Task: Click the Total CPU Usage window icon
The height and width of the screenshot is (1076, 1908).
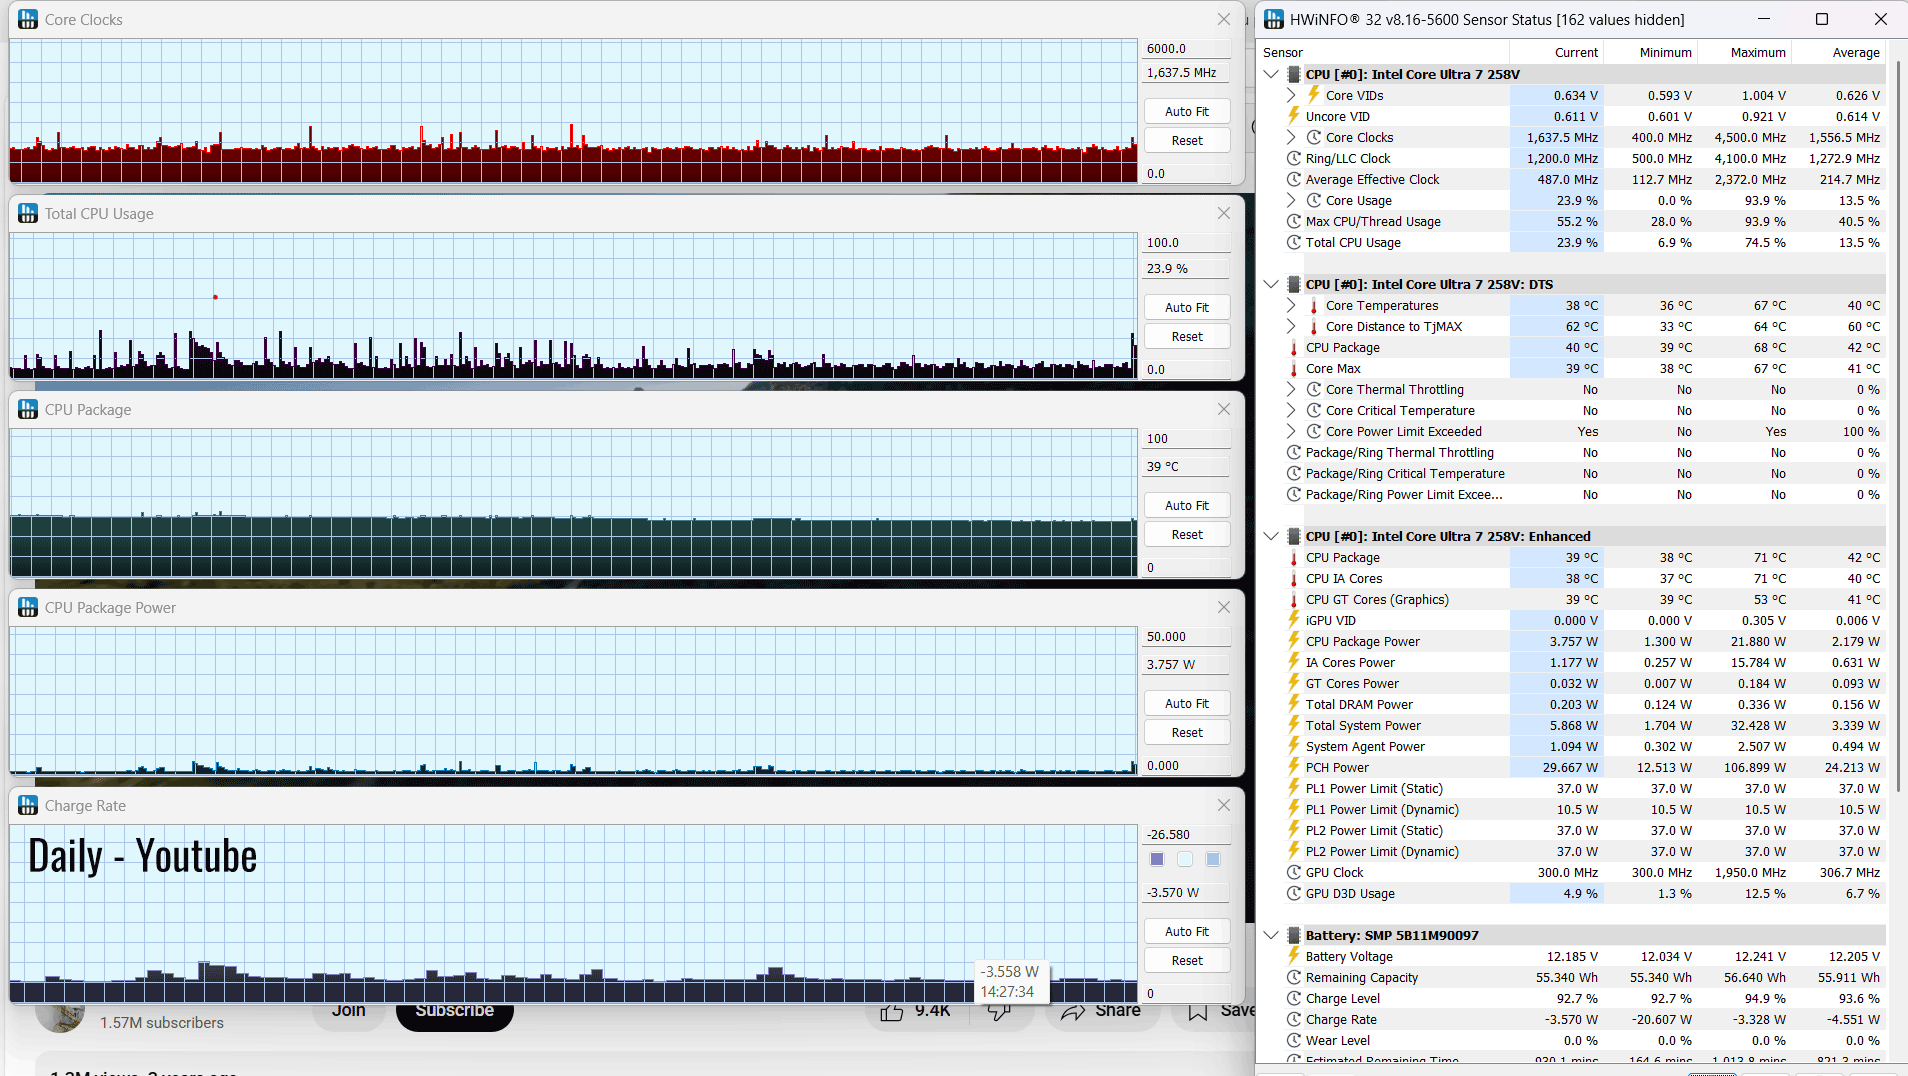Action: 28,213
